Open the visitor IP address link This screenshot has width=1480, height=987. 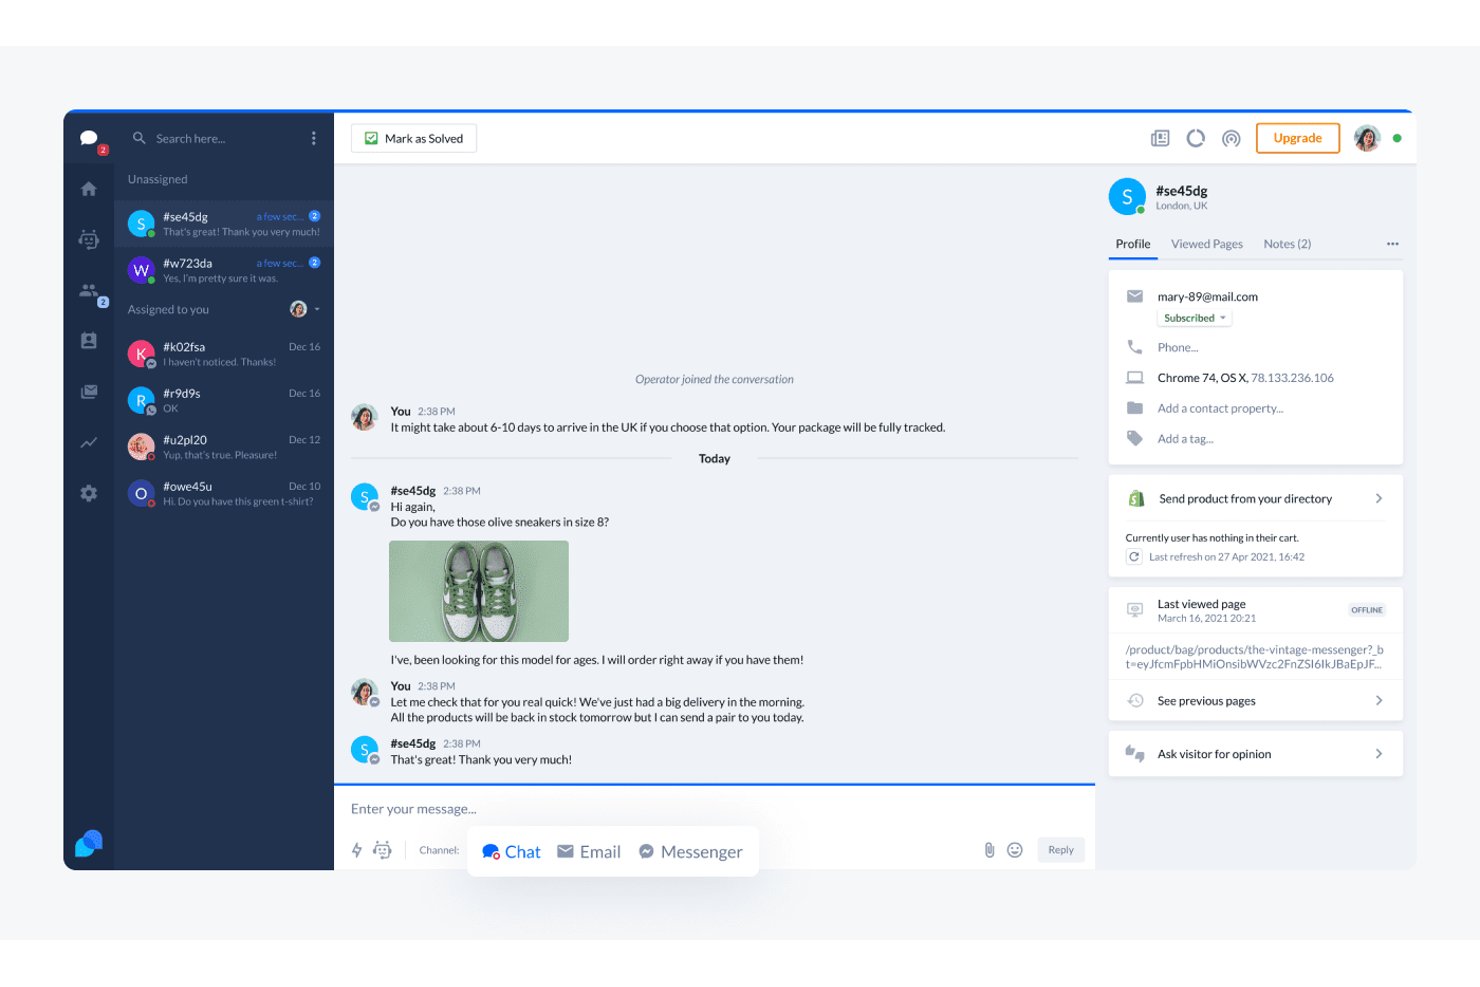coord(1292,378)
